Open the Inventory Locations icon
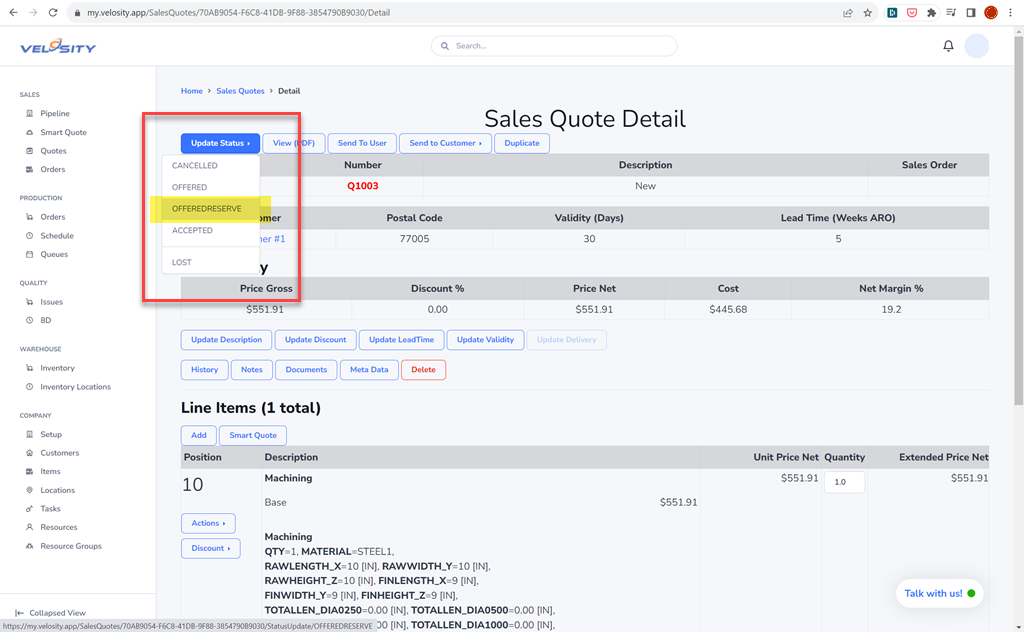The image size is (1024, 632). pos(30,387)
